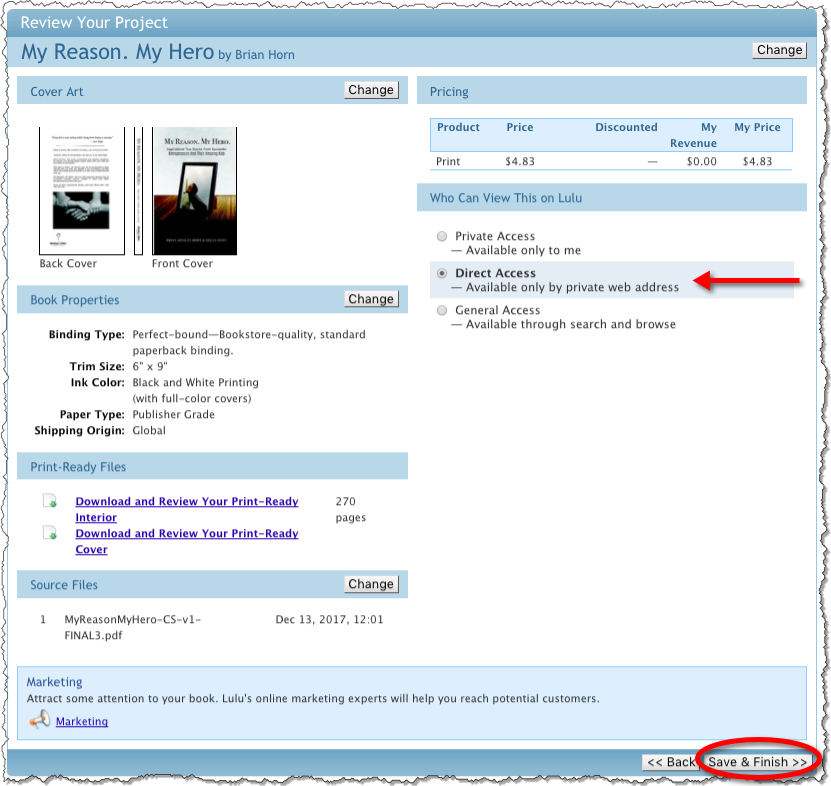Click the Product column header

pyautogui.click(x=458, y=127)
